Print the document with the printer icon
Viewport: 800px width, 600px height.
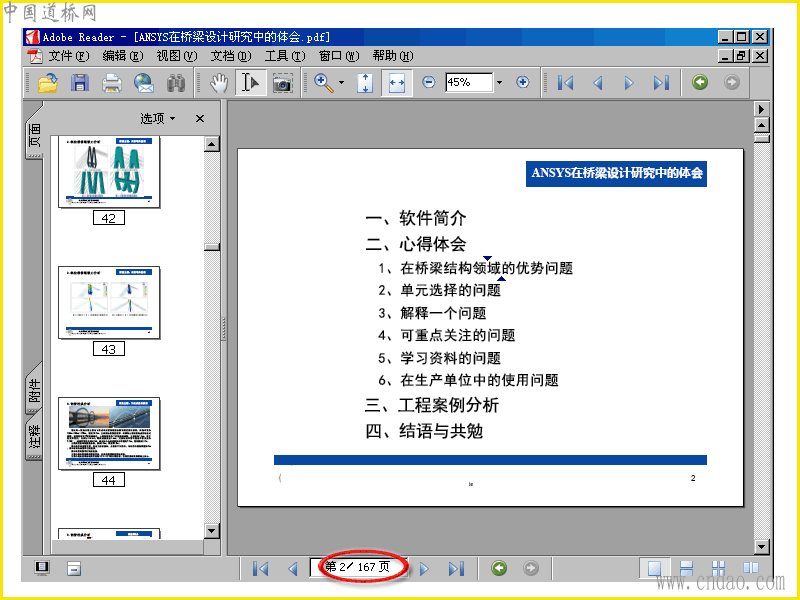(x=112, y=83)
